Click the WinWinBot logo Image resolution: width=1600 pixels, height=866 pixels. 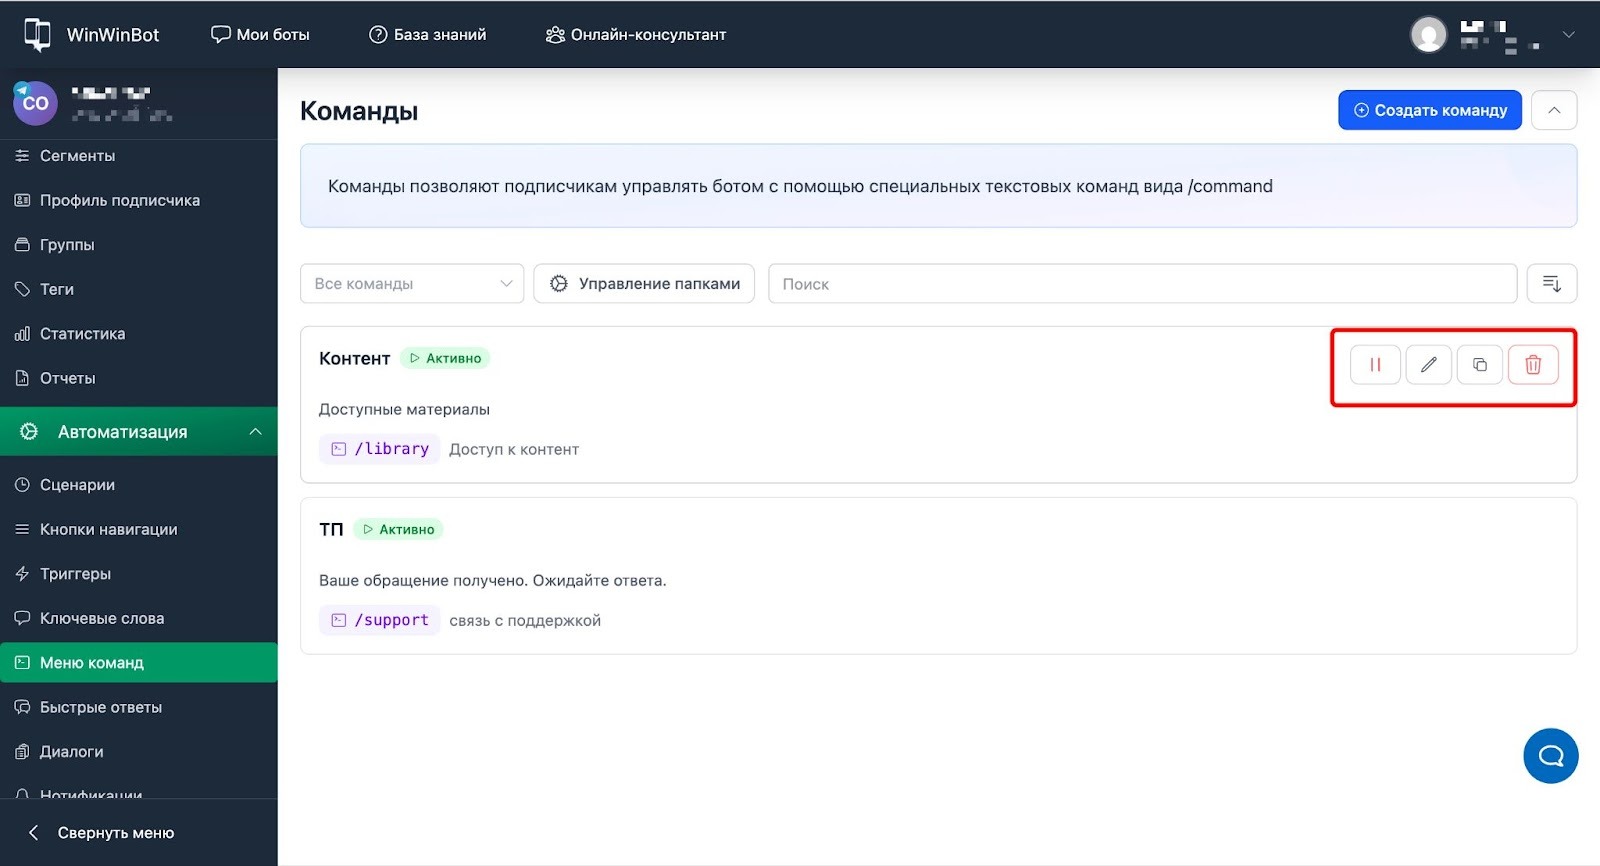point(92,34)
